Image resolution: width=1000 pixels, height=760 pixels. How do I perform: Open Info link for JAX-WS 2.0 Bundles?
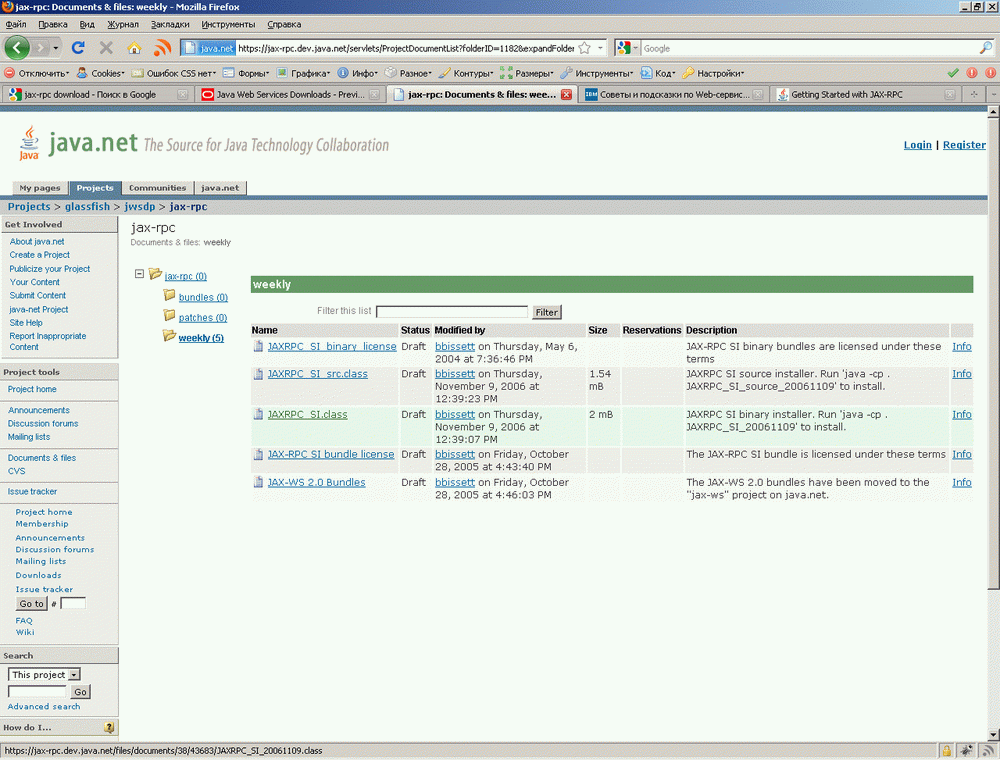pyautogui.click(x=962, y=482)
